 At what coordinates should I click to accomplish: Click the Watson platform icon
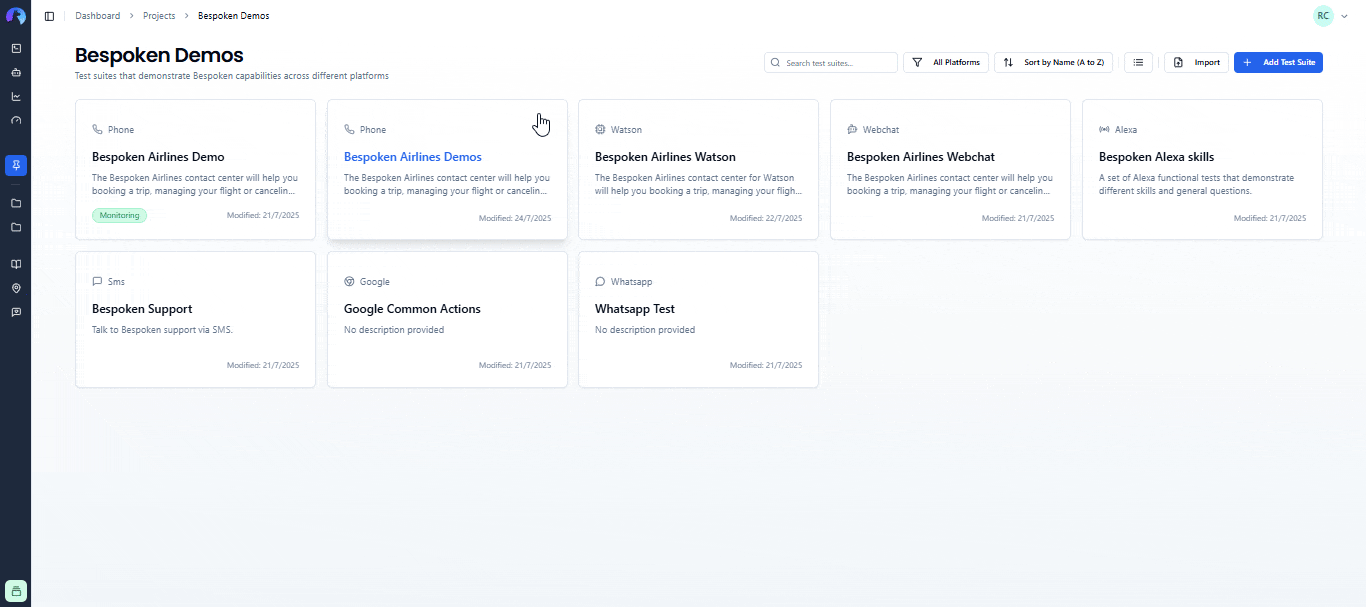(x=600, y=129)
